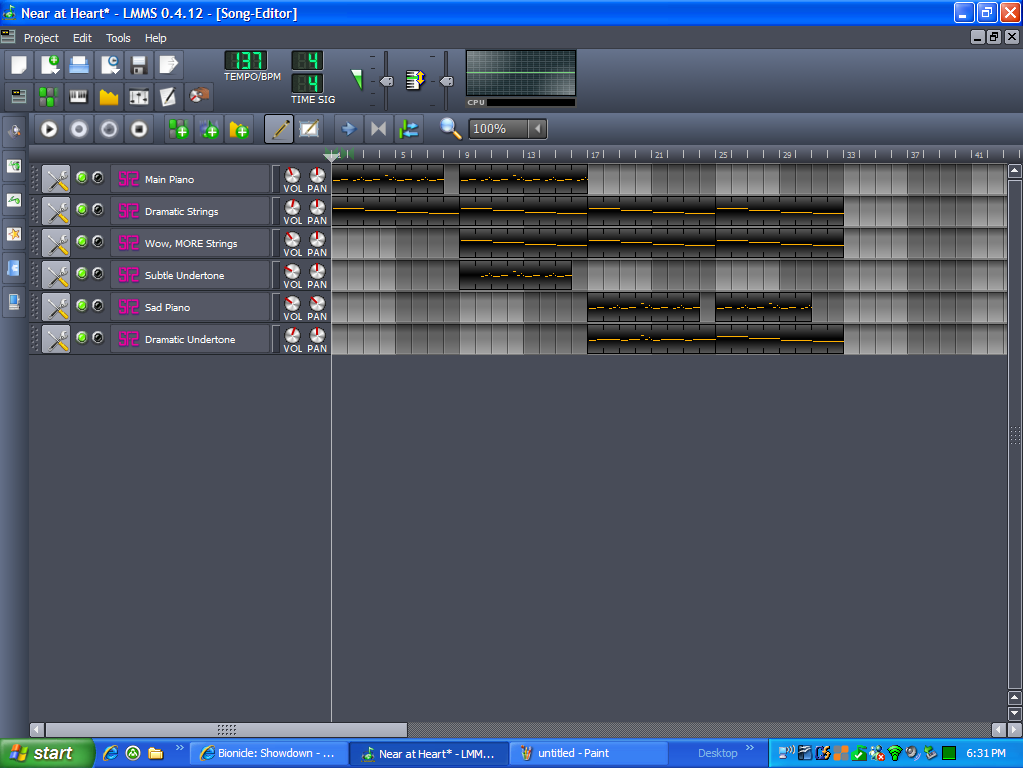Viewport: 1024px width, 768px height.
Task: Mute the Subtle Undertone track
Action: click(x=82, y=274)
